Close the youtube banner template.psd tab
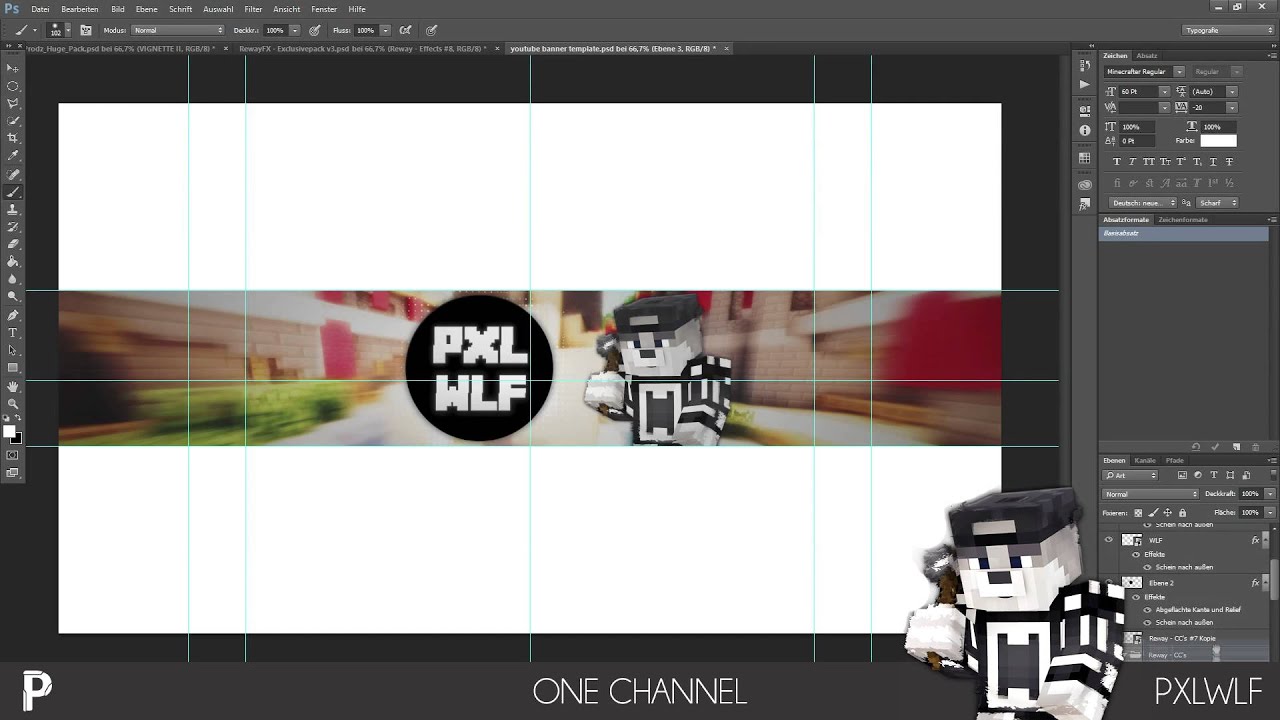The width and height of the screenshot is (1280, 720). tap(726, 48)
